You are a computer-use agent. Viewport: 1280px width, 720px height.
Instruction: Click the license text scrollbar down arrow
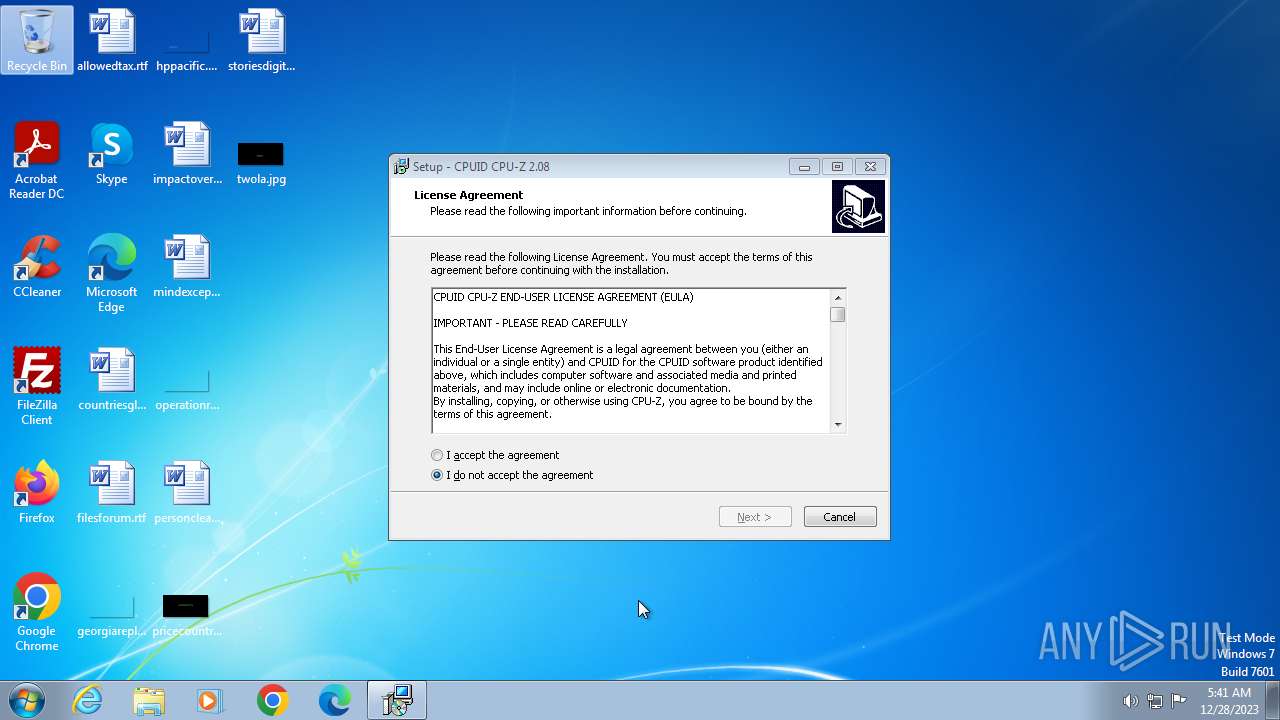[x=838, y=424]
